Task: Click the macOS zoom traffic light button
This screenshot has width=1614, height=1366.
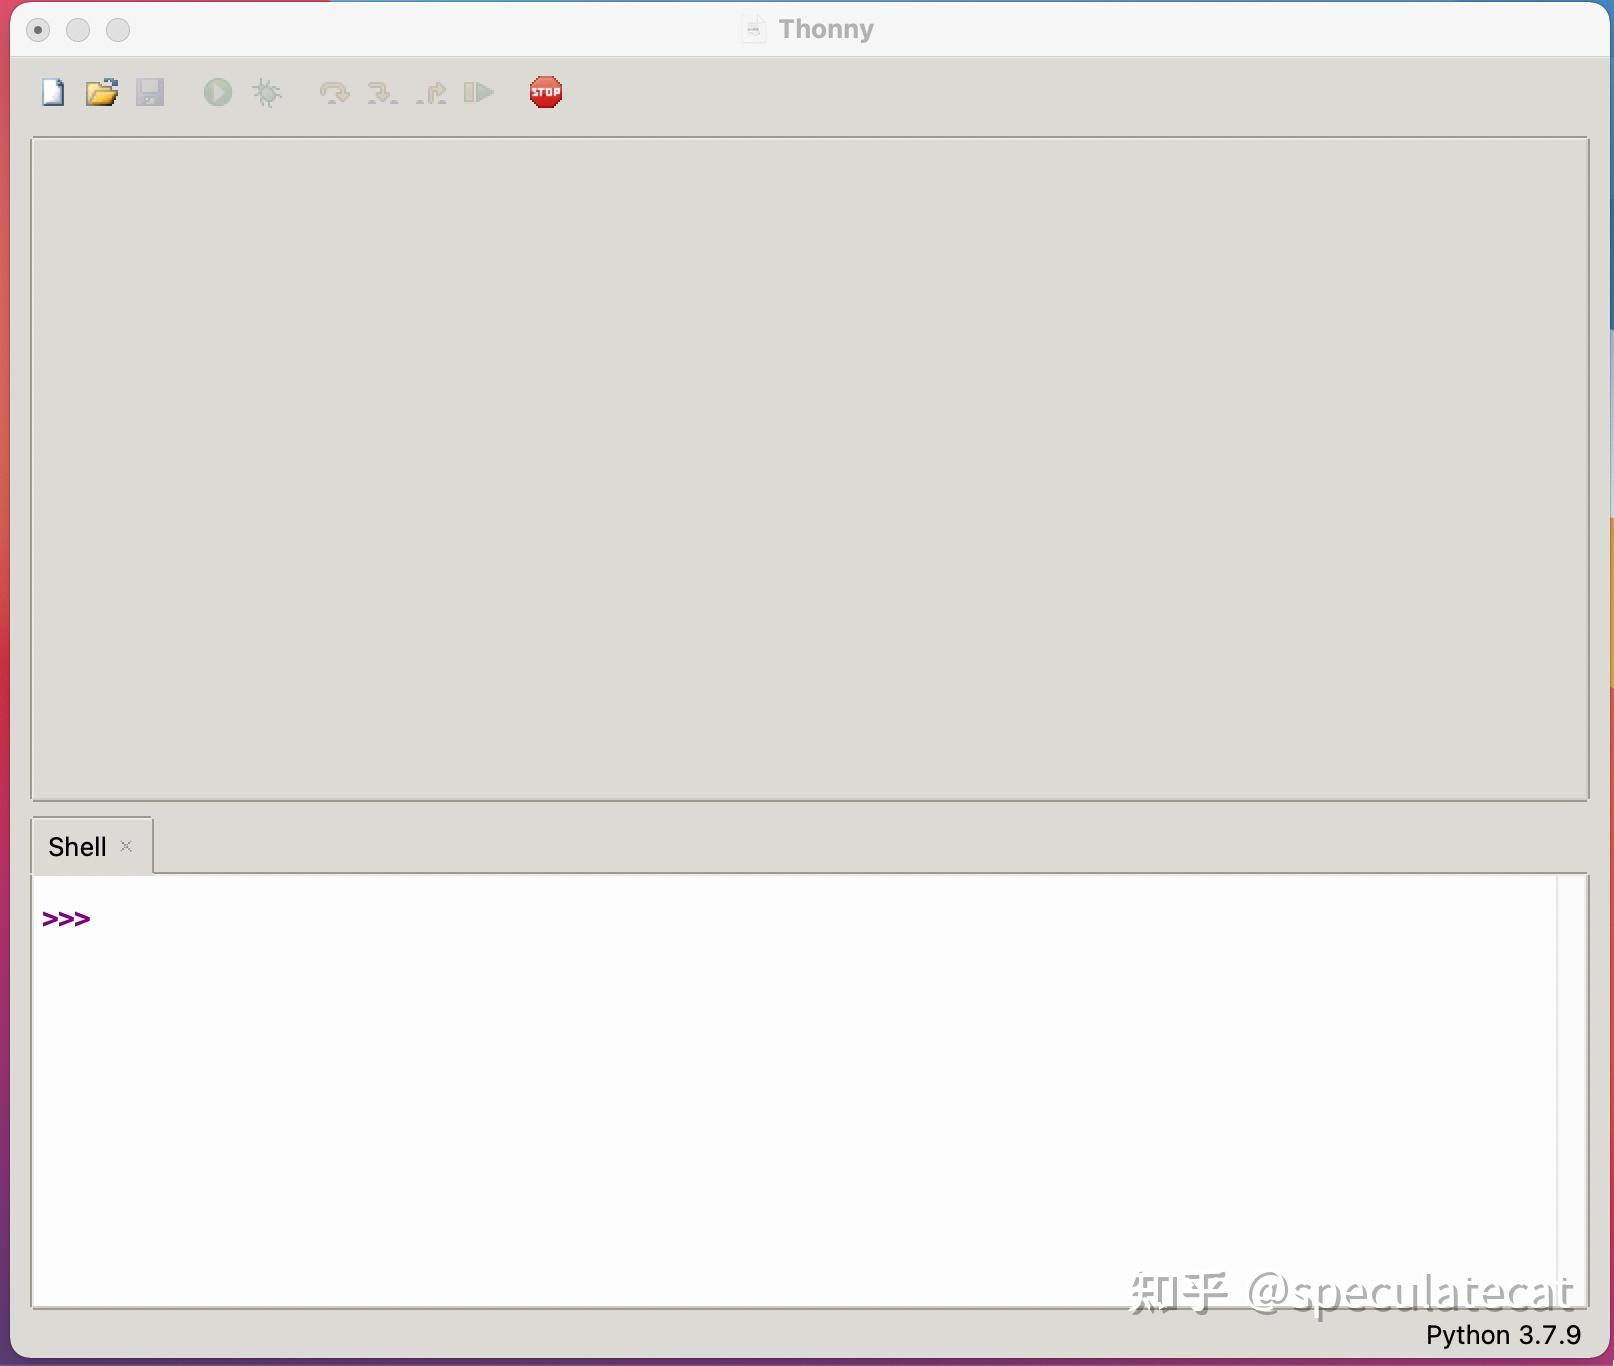Action: (118, 30)
